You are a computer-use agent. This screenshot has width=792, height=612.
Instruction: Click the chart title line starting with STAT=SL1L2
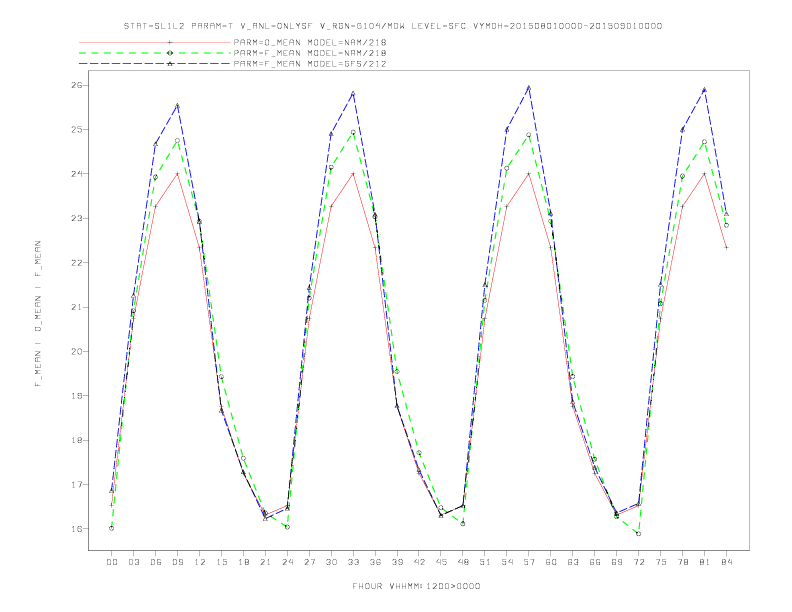point(392,26)
